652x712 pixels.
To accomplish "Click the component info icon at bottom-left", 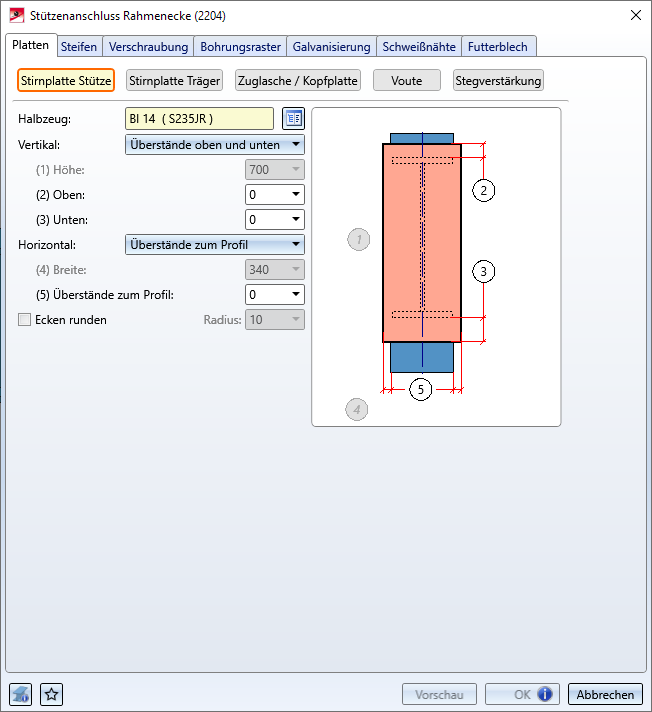I will pos(21,694).
